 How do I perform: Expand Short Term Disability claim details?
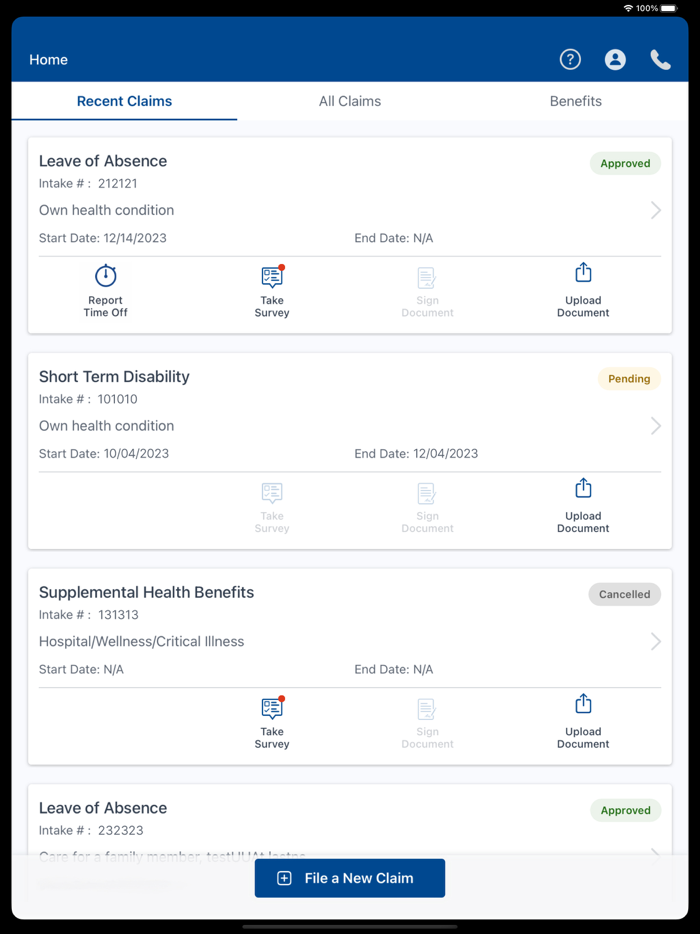coord(656,425)
